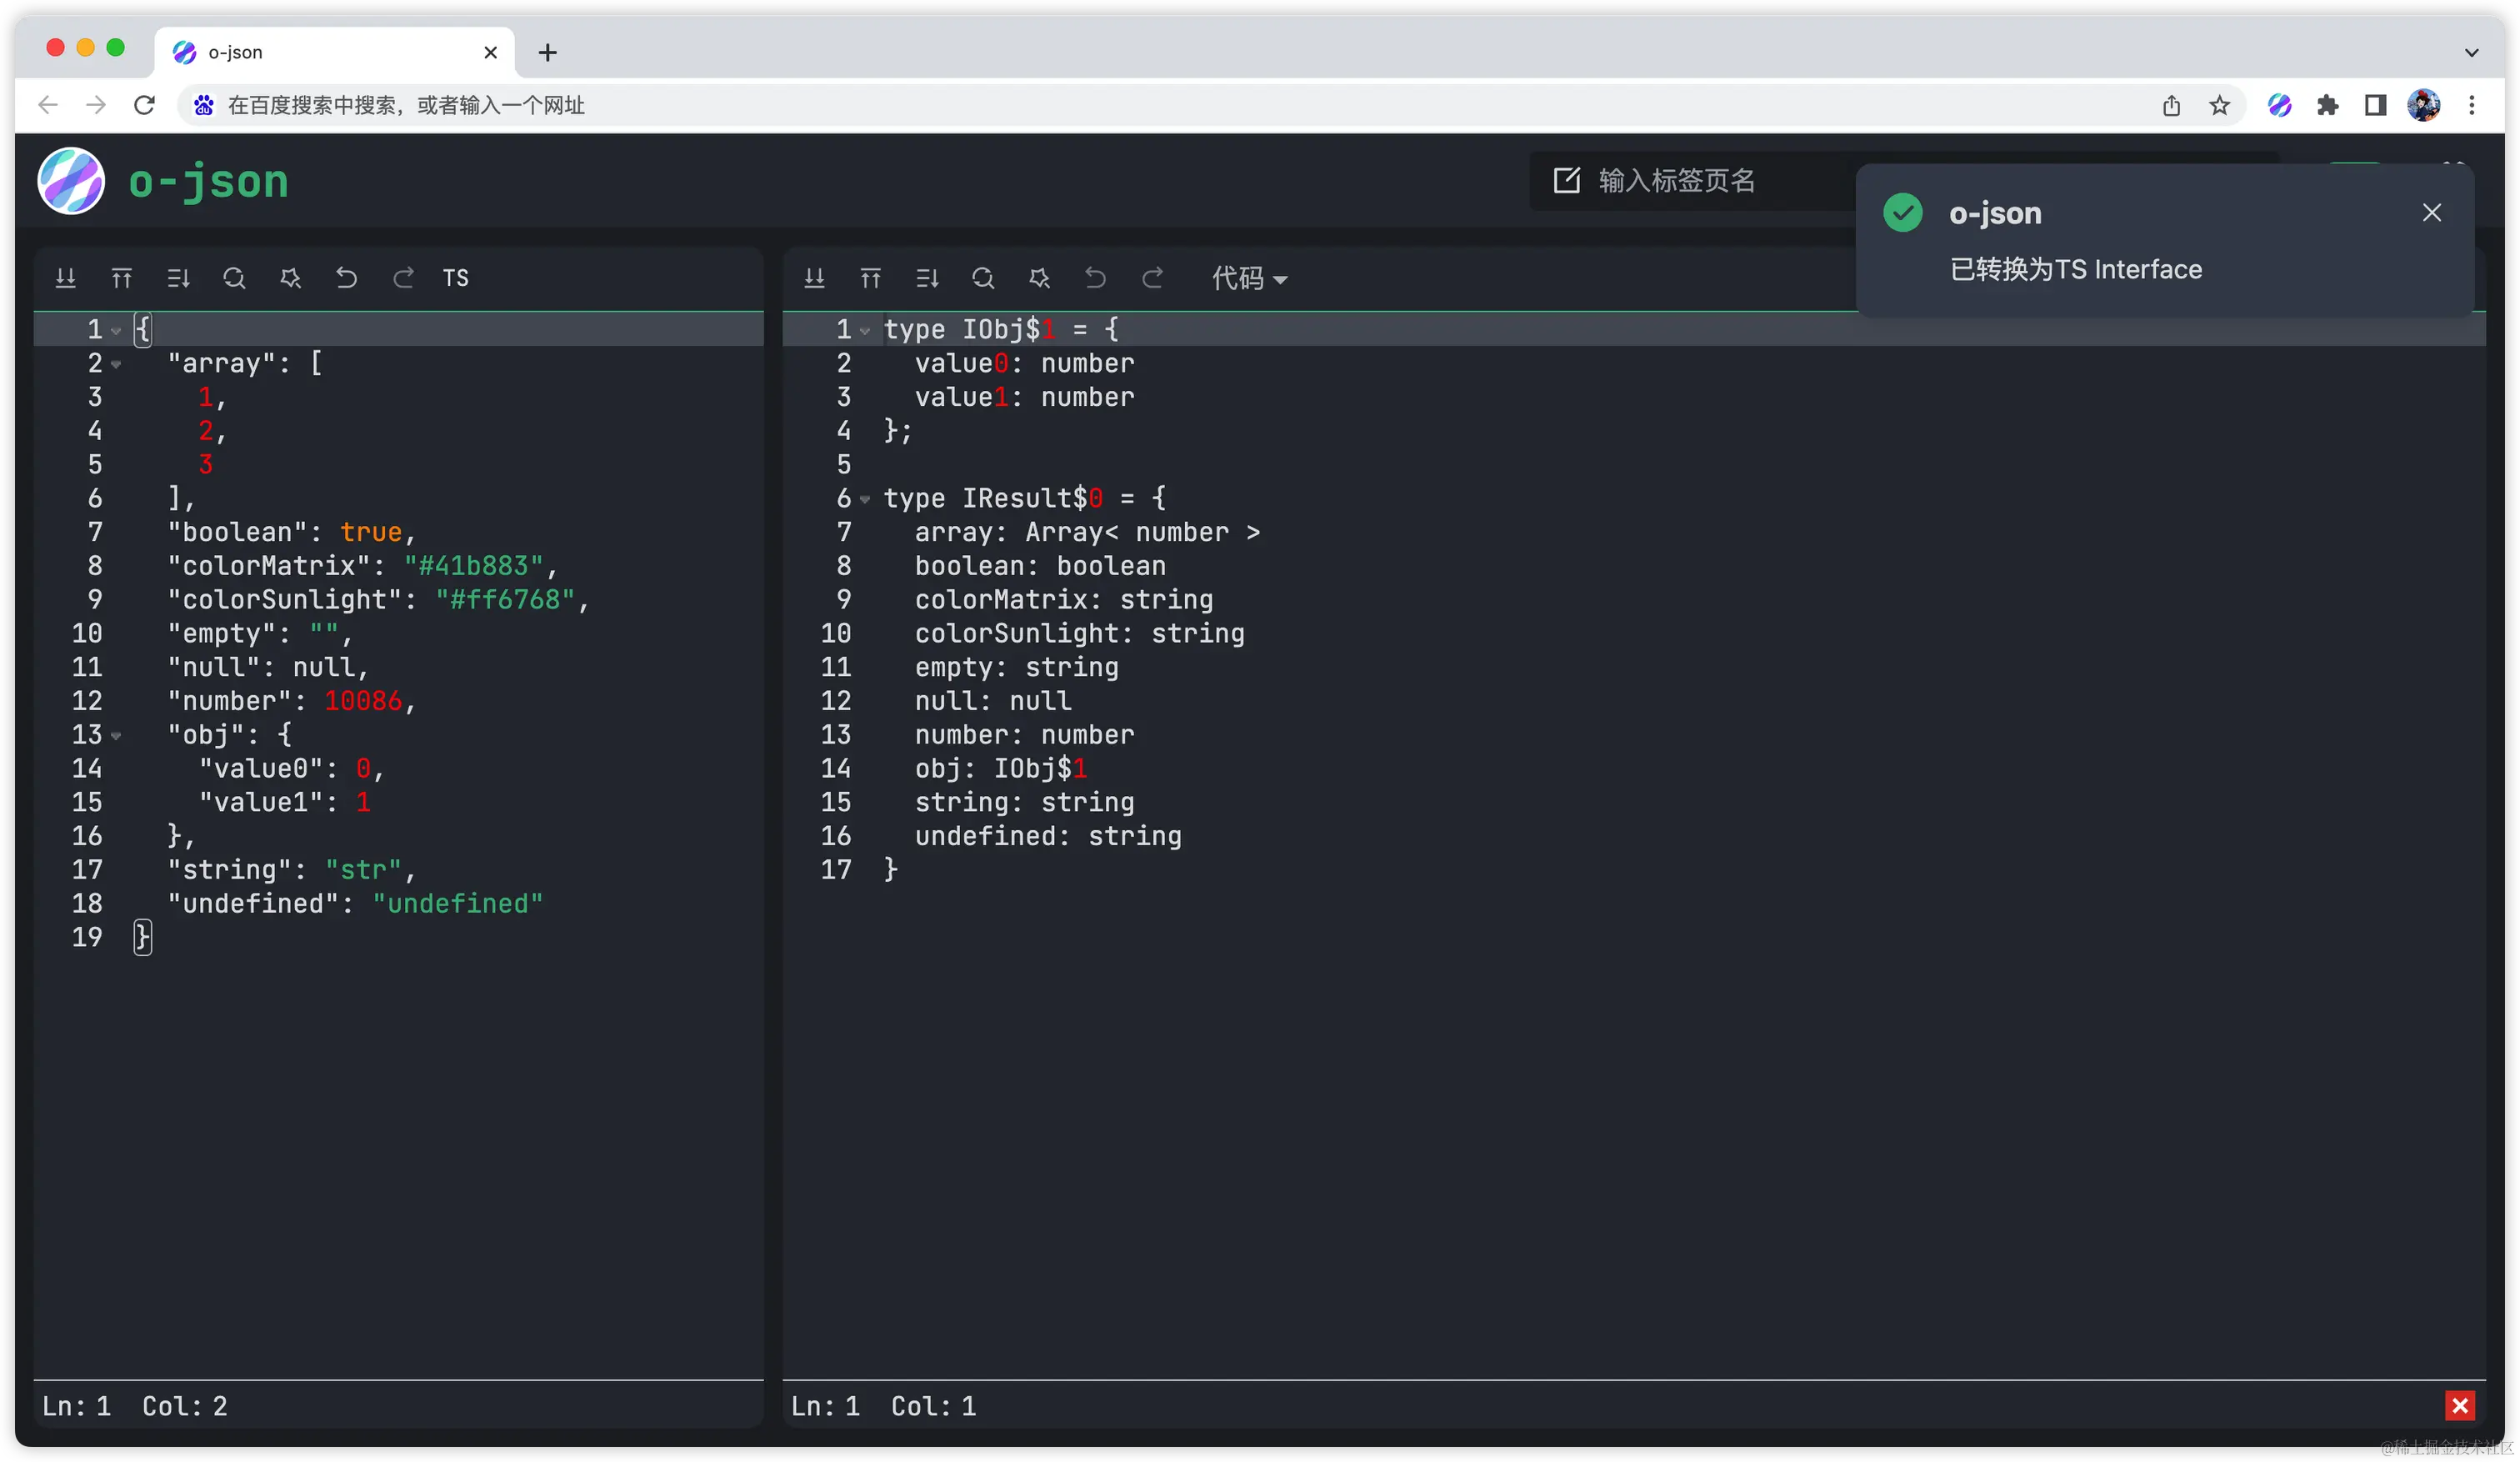The width and height of the screenshot is (2520, 1462).
Task: Close the o-json notification toast
Action: point(2431,212)
